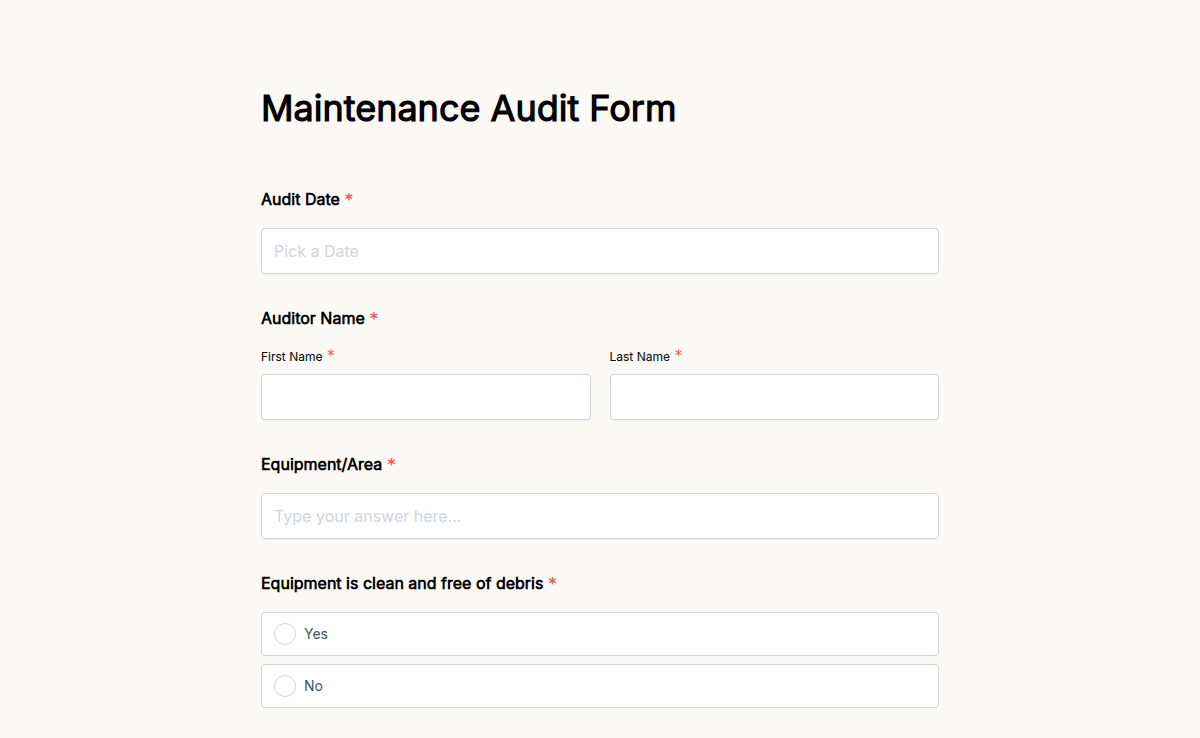Click the Last Name label
The width and height of the screenshot is (1200, 738).
[x=638, y=356]
